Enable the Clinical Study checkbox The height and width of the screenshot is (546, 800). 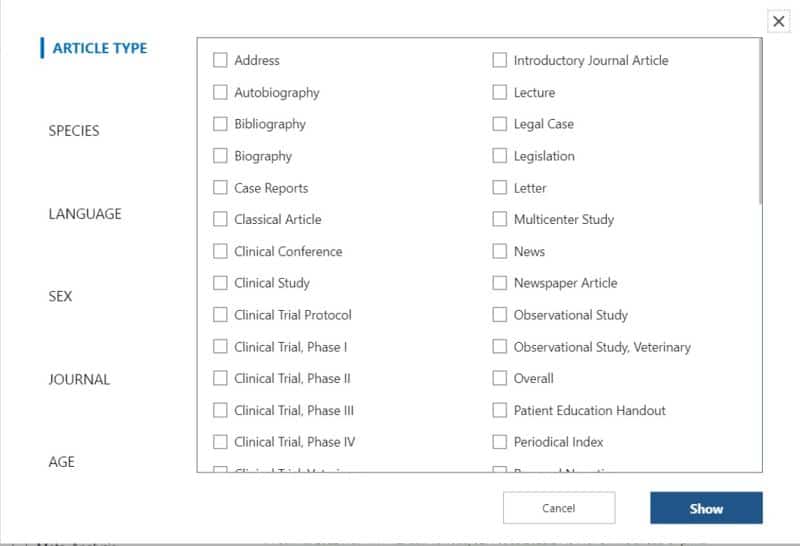pyautogui.click(x=220, y=283)
